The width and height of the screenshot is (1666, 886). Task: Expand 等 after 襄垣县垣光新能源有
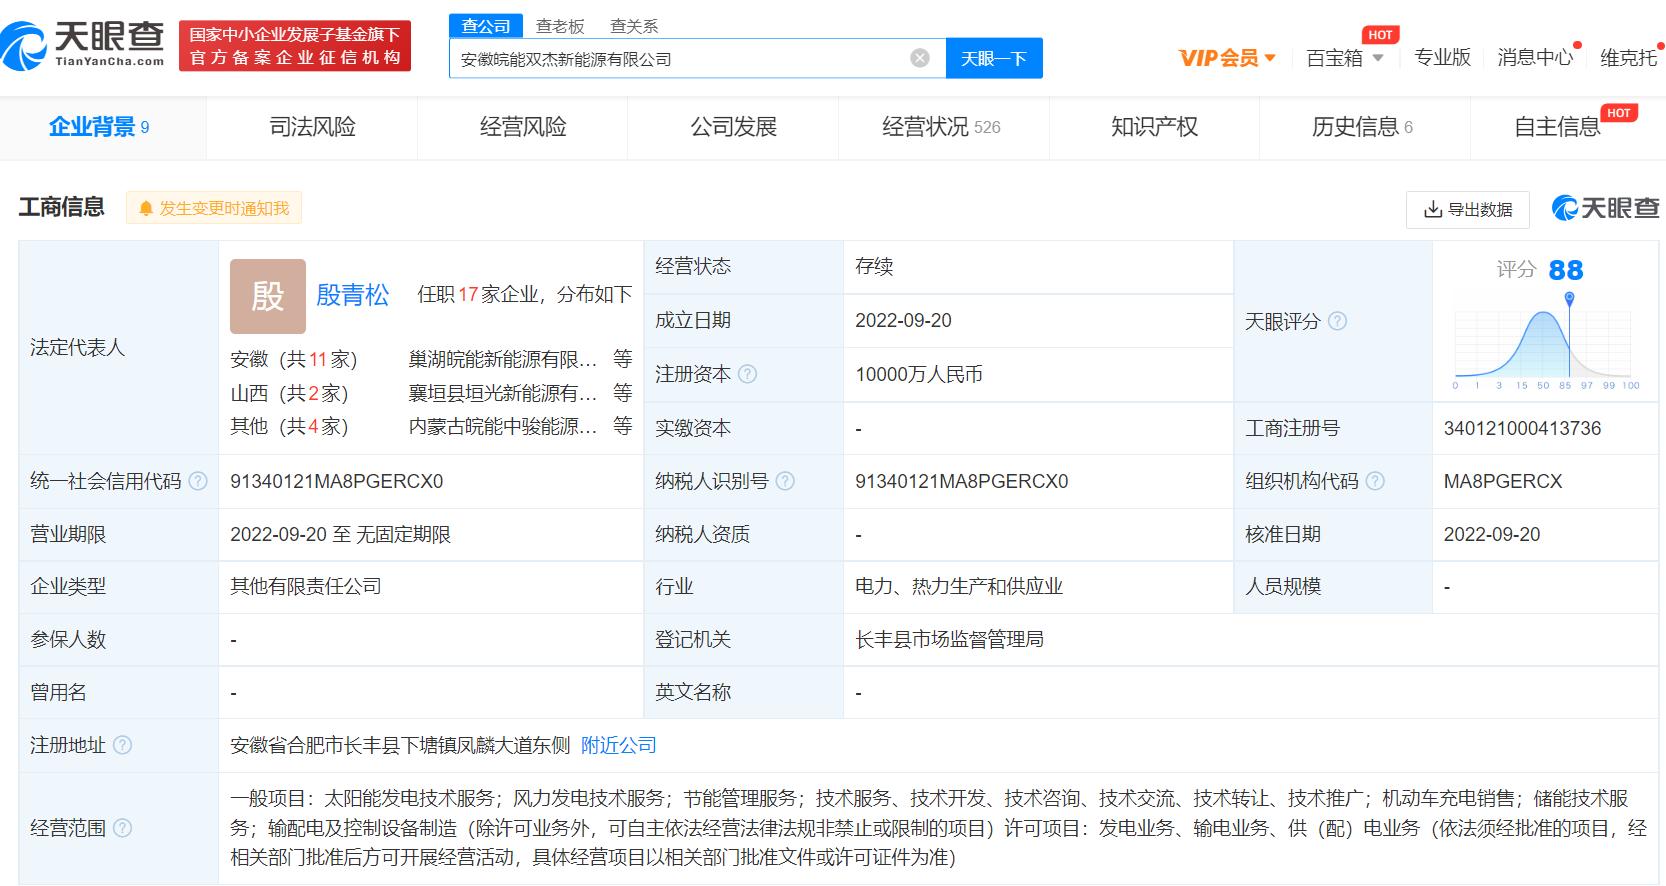tap(622, 393)
